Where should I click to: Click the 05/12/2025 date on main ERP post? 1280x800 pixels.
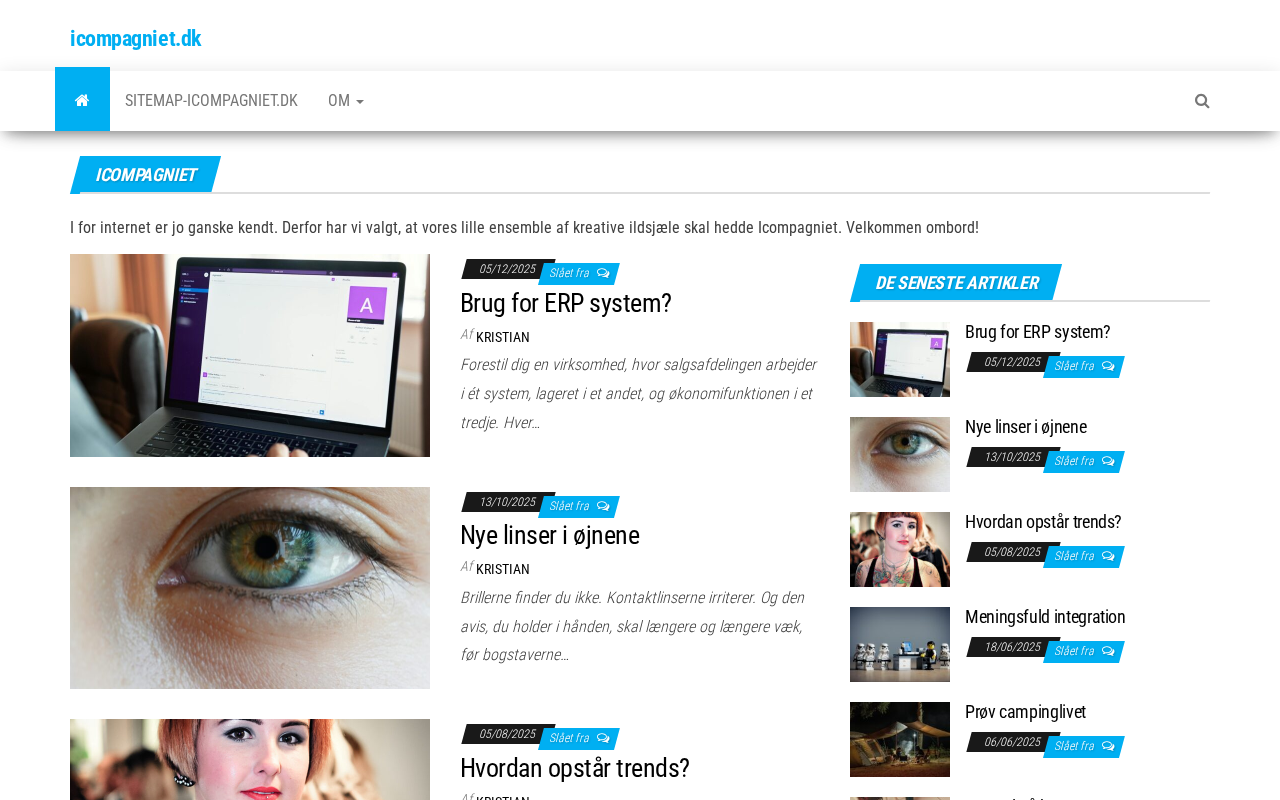[507, 269]
